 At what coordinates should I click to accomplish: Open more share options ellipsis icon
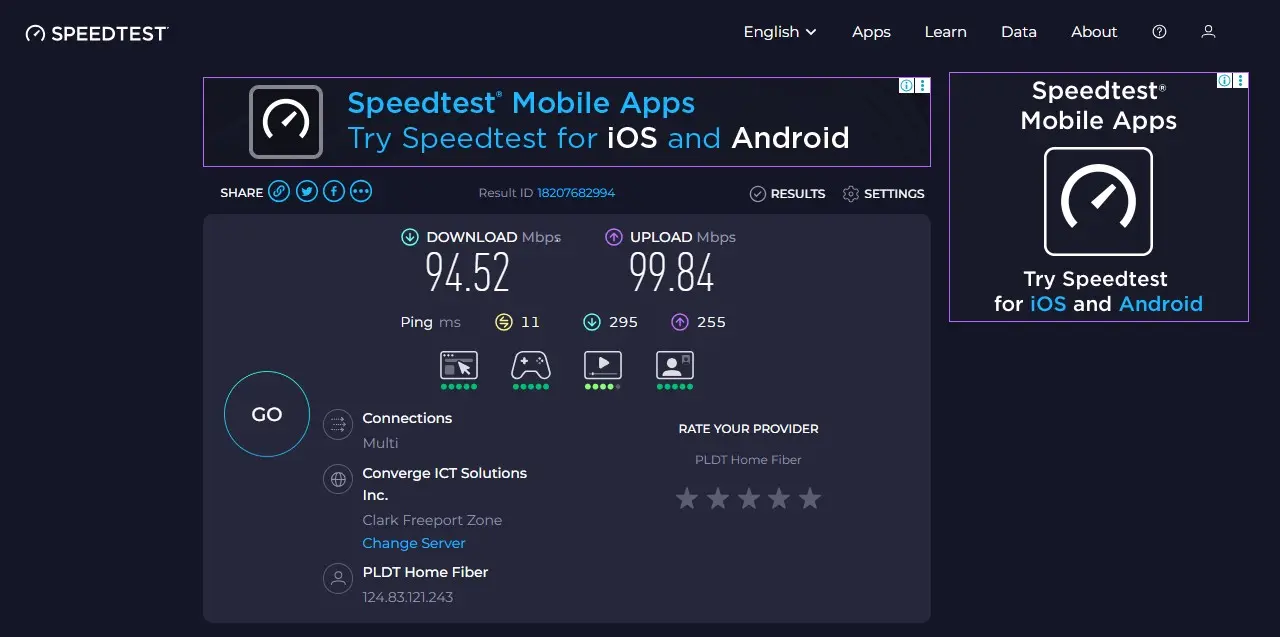(x=361, y=192)
